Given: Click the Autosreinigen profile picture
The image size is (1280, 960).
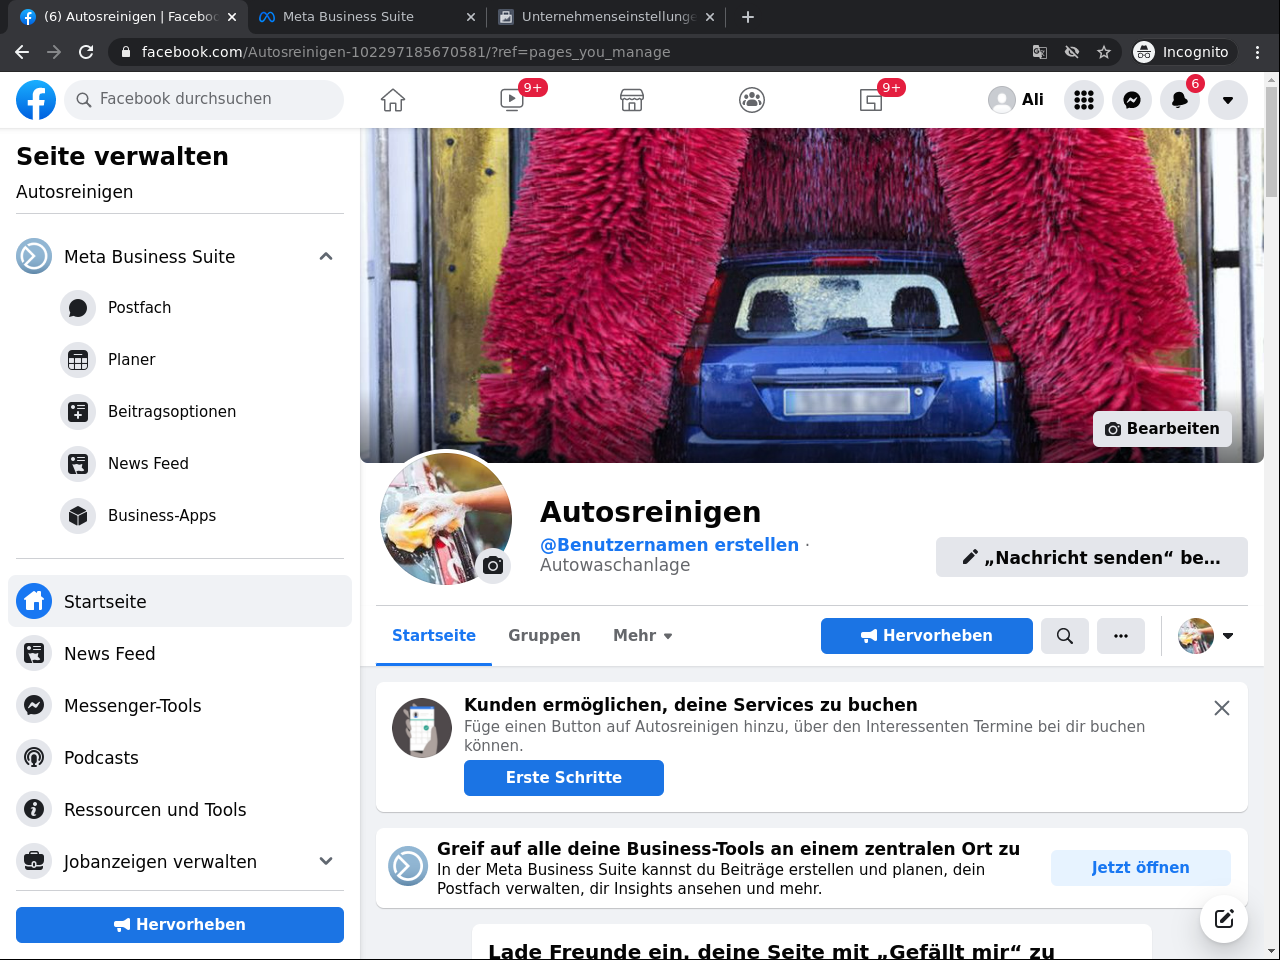Looking at the screenshot, I should 446,518.
